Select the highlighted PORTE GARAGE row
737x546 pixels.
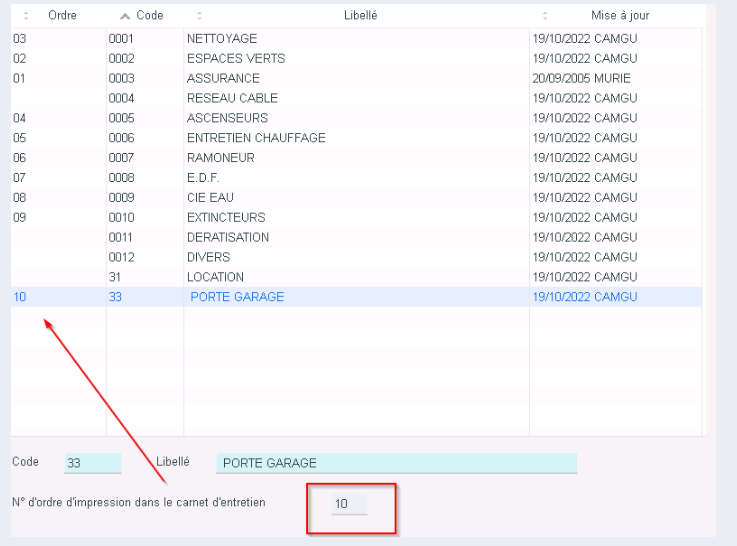[237, 297]
